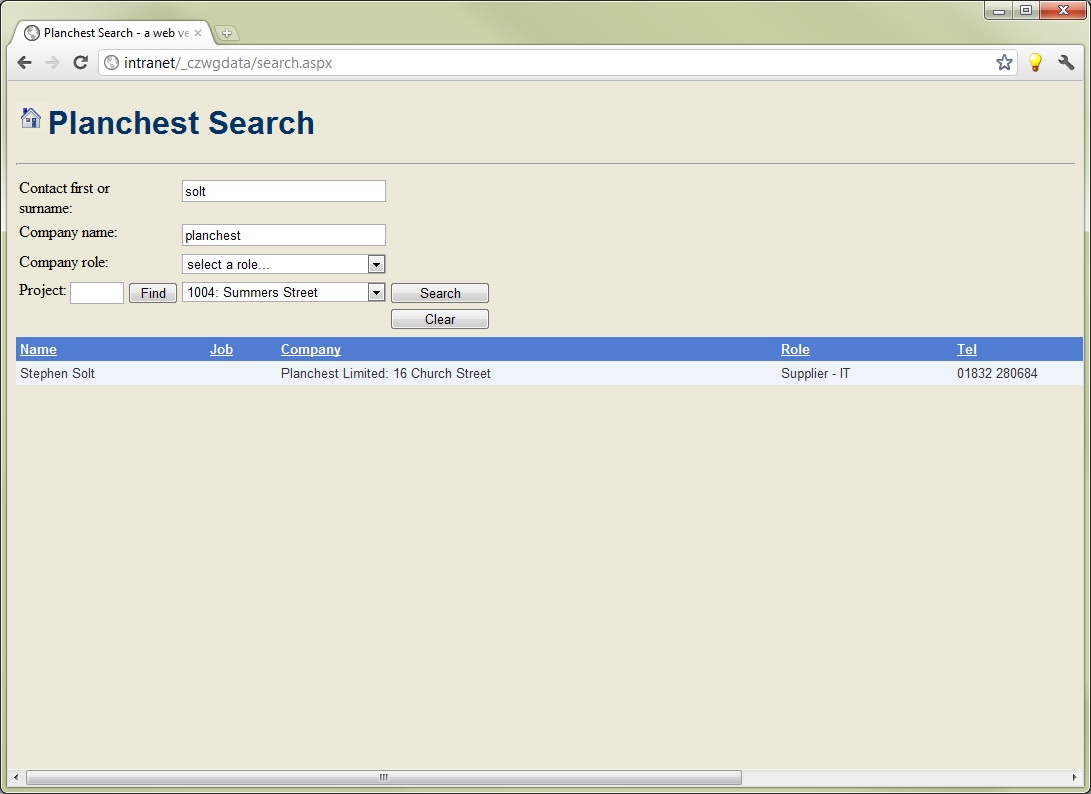The height and width of the screenshot is (794, 1091).
Task: Click the contact name field containing solt
Action: 284,191
